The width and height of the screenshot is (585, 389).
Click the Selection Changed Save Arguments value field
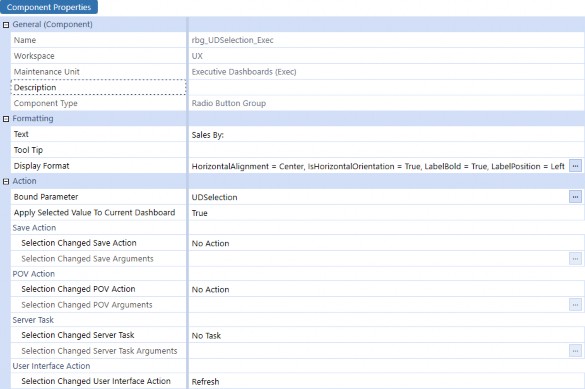379,258
